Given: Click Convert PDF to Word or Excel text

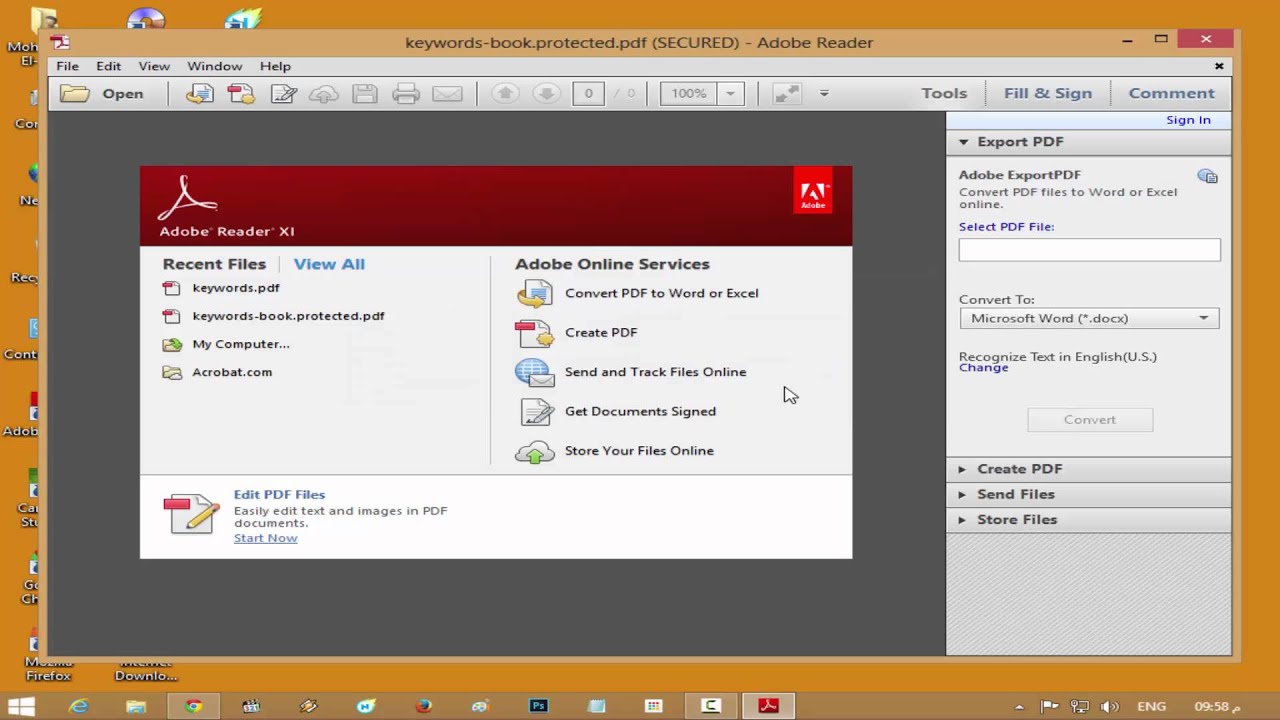Looking at the screenshot, I should [662, 293].
